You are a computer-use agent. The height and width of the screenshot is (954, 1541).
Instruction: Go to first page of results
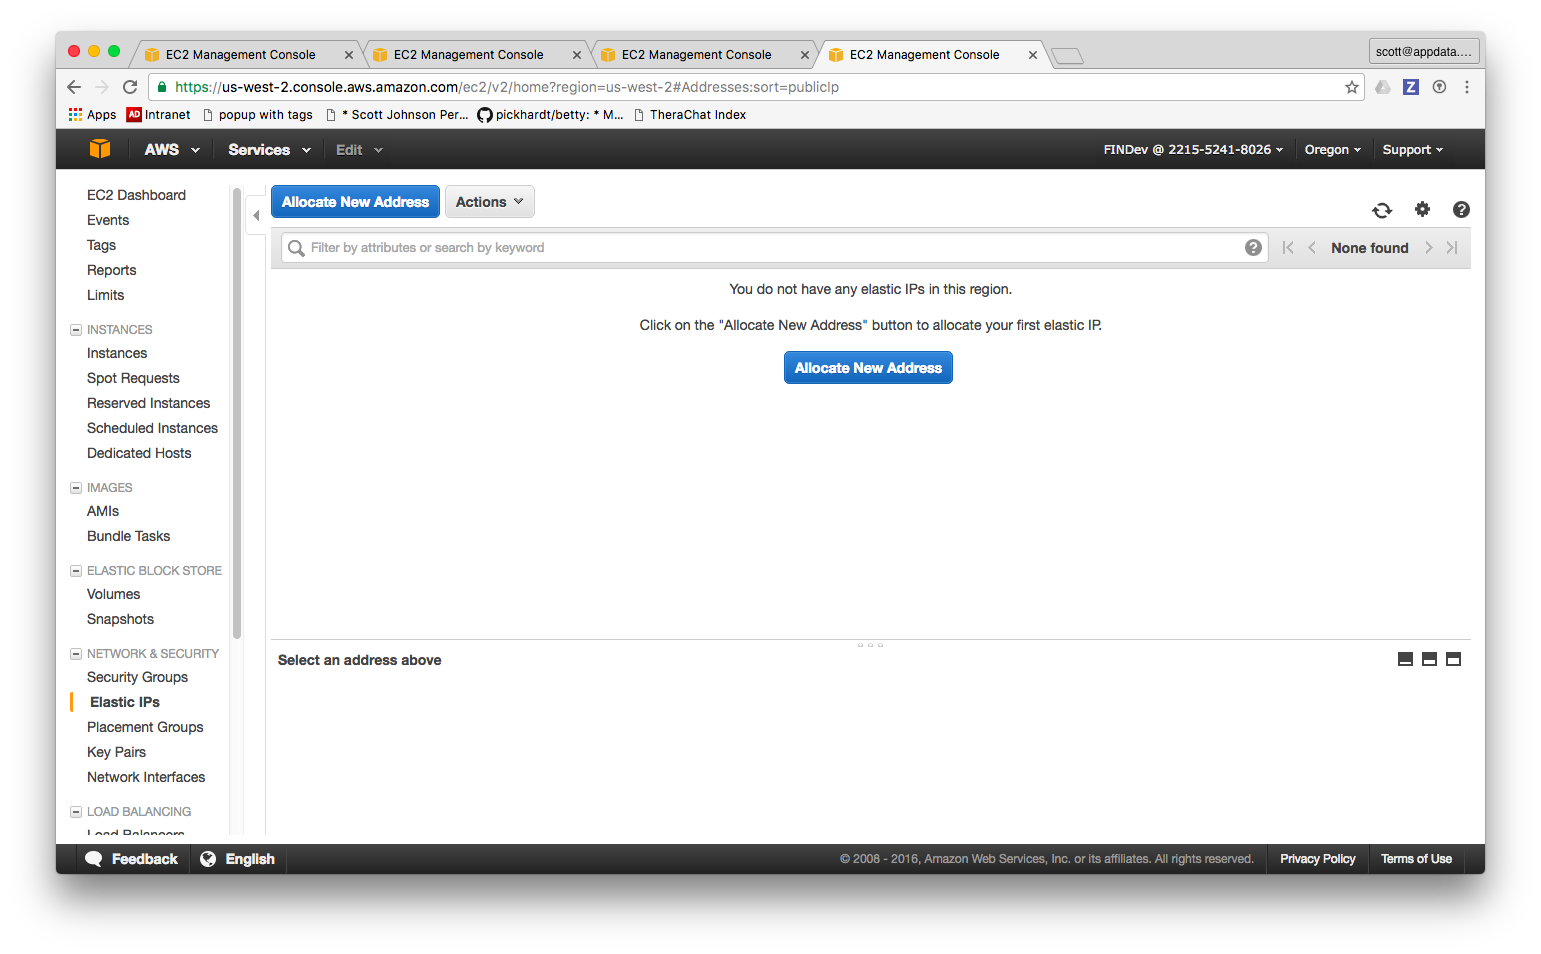click(1288, 248)
